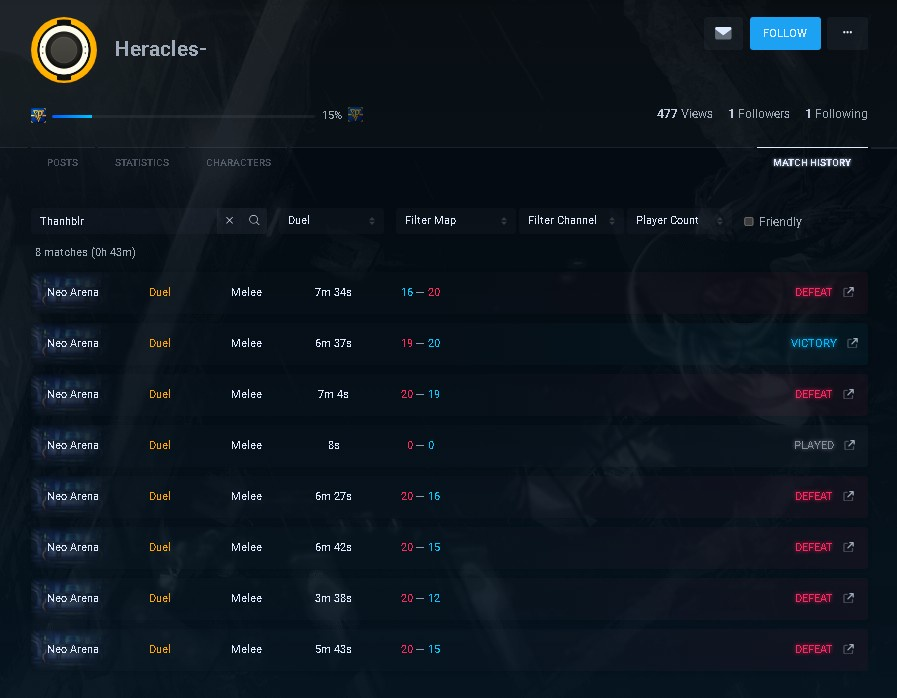Expand the Duel game mode dropdown

click(331, 221)
